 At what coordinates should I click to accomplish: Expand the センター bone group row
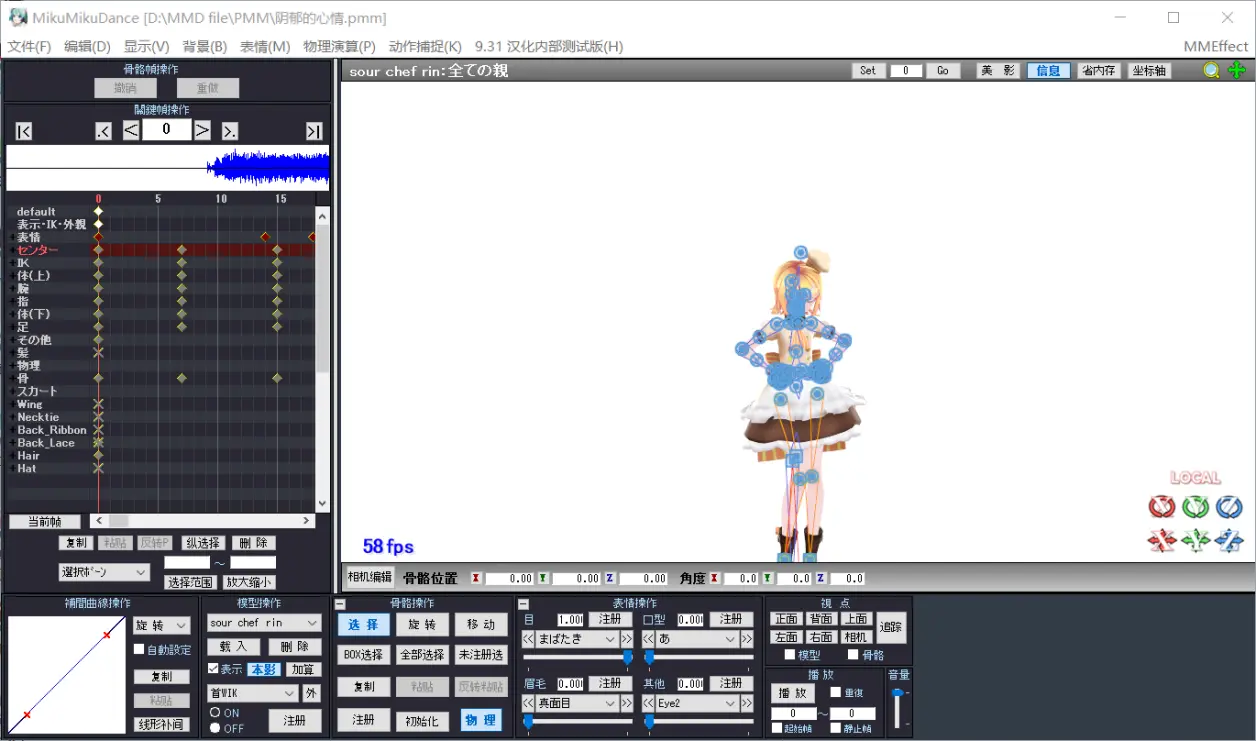12,250
